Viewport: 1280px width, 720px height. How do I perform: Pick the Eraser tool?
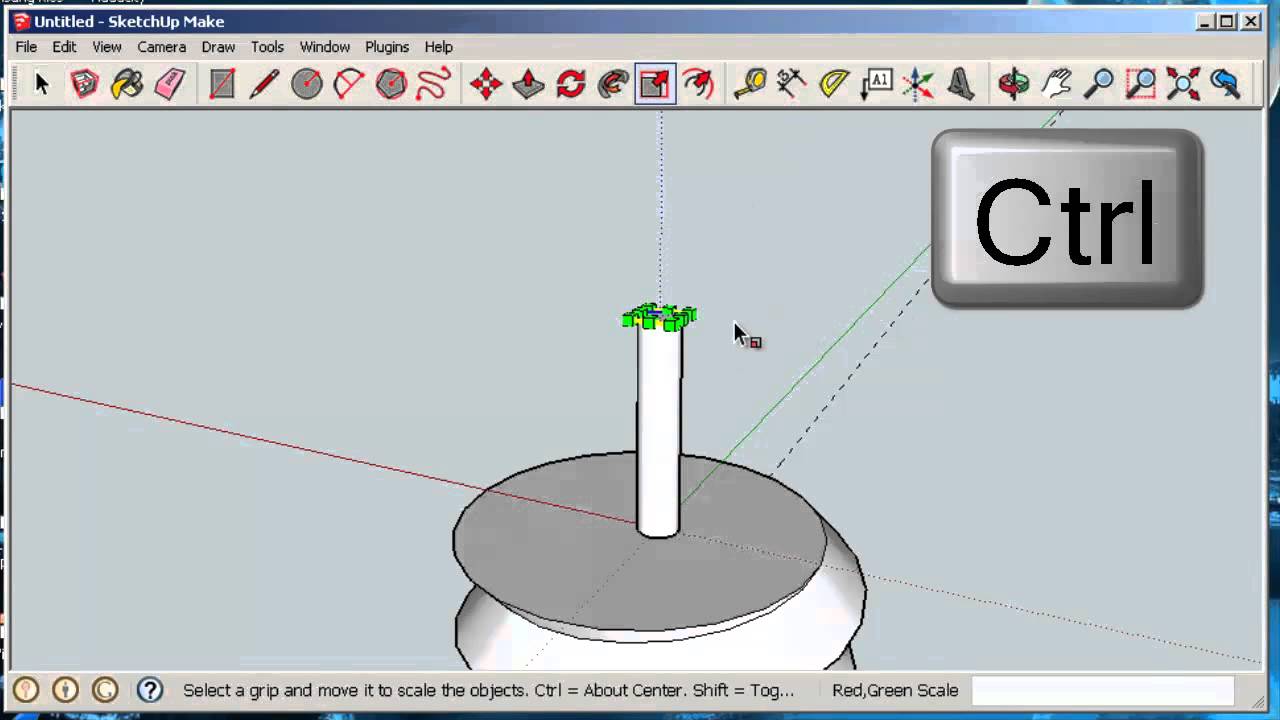click(x=170, y=84)
